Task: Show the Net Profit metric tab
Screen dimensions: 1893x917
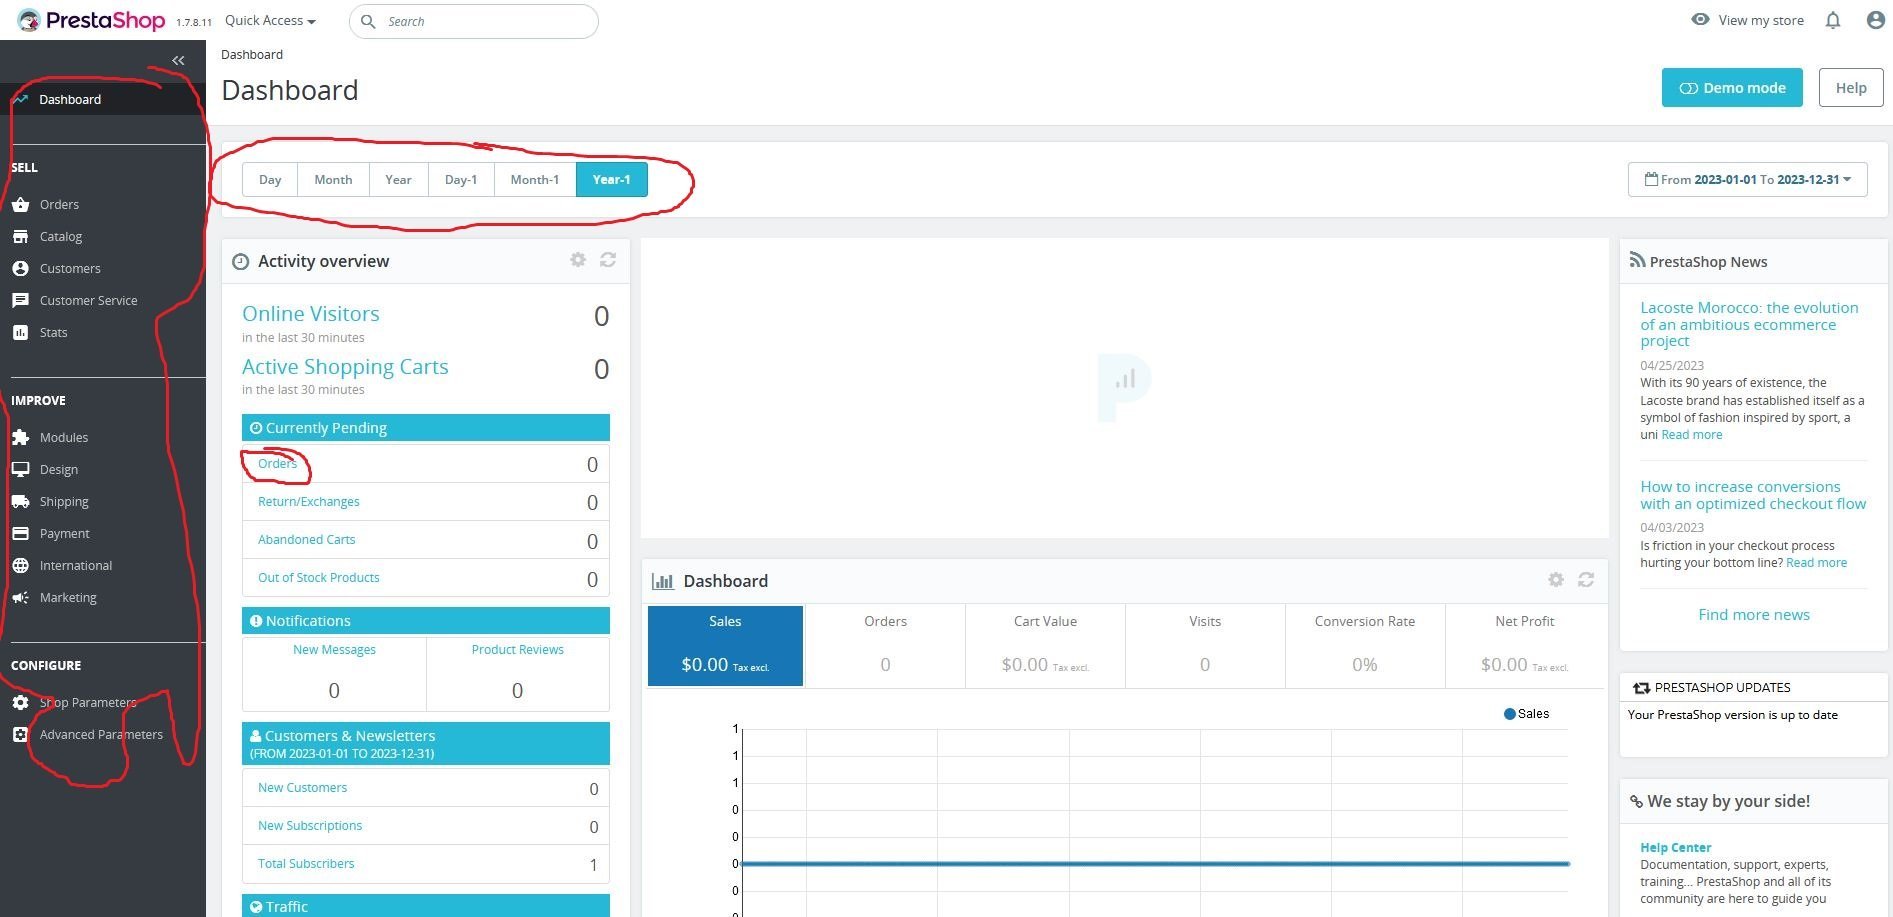Action: pyautogui.click(x=1525, y=646)
